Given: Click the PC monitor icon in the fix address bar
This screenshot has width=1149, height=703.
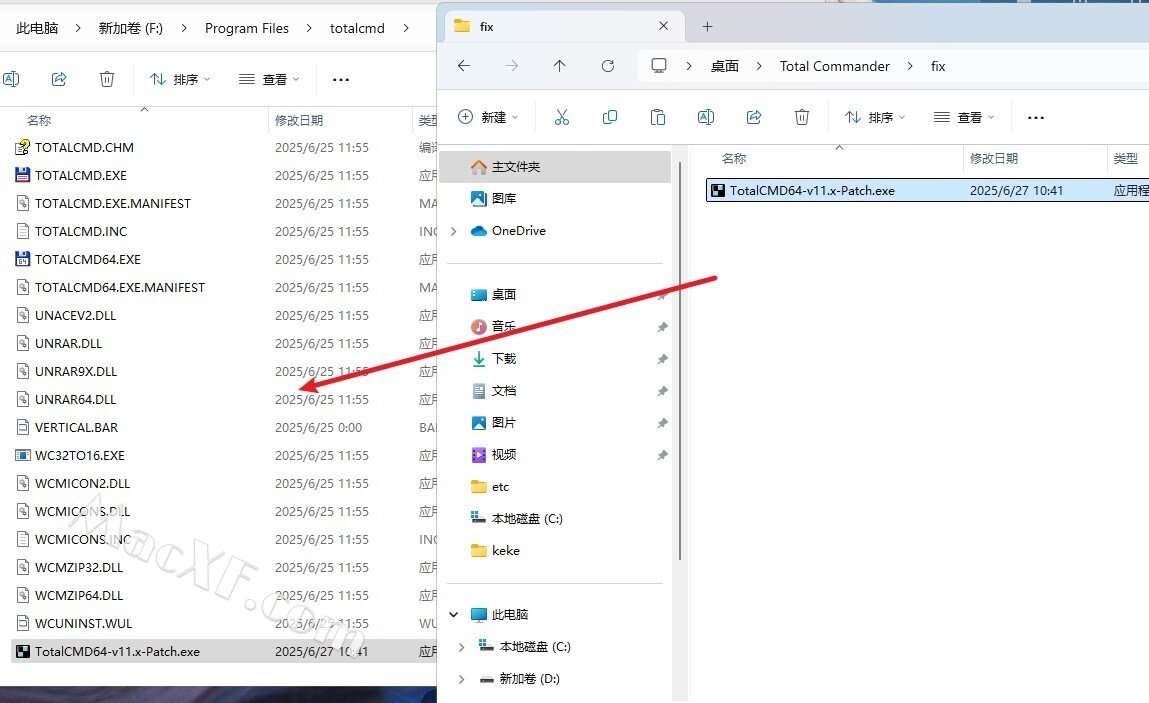Looking at the screenshot, I should pos(659,66).
